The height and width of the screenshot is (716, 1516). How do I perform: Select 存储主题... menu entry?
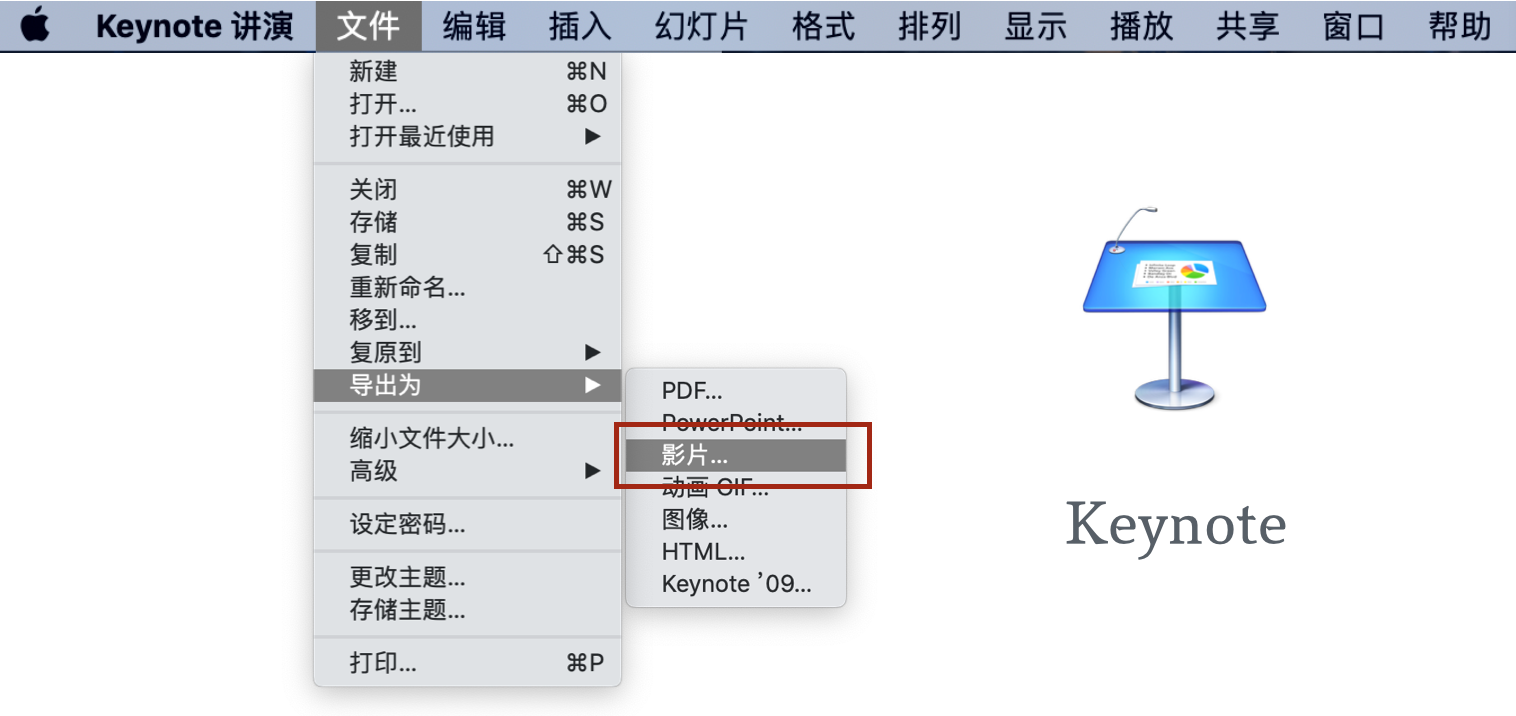tap(468, 610)
